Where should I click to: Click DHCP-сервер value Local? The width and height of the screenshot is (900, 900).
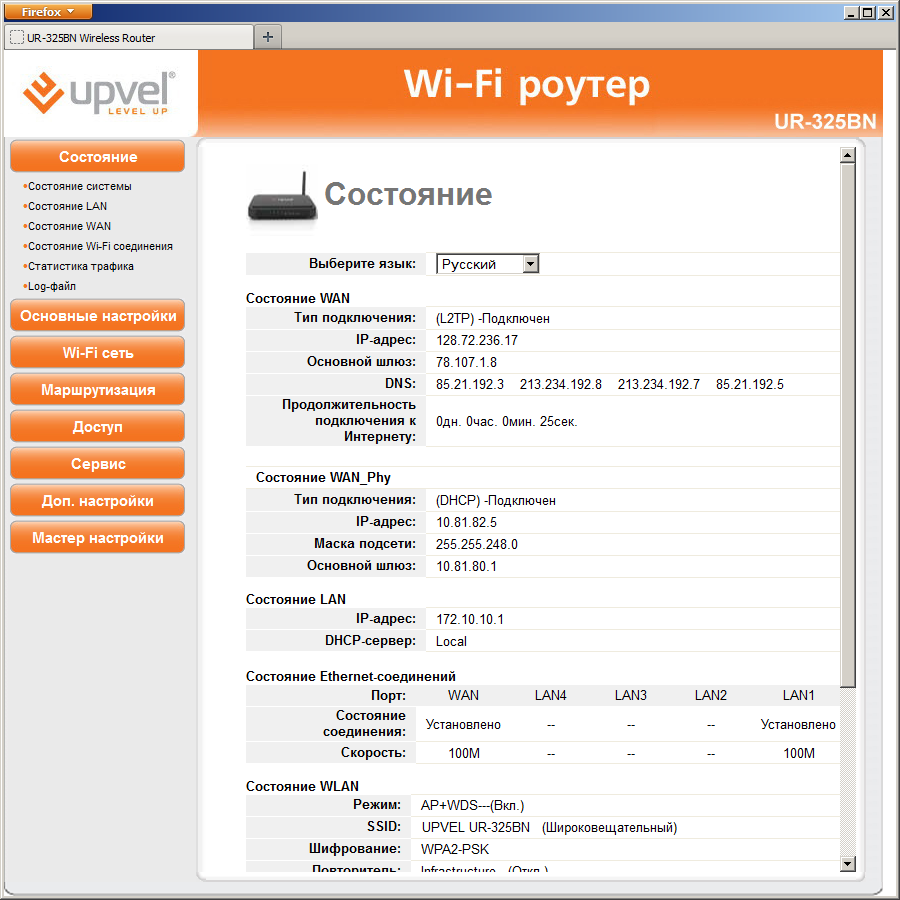coord(451,641)
